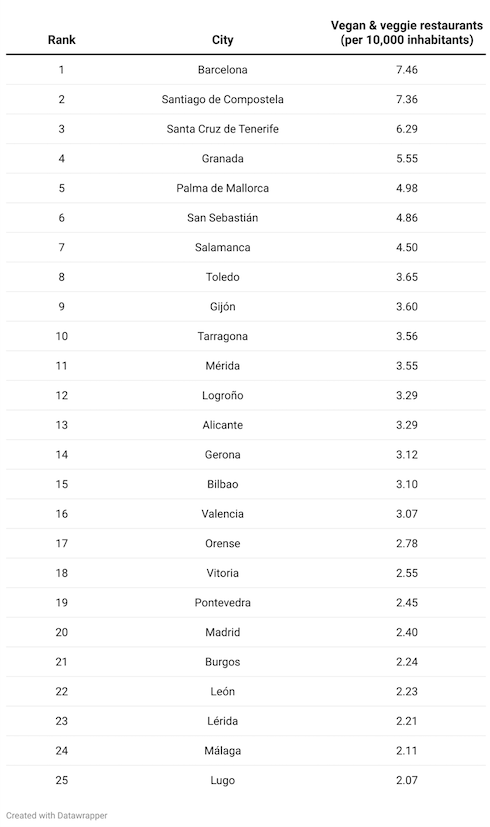Select the Granada city name
490x827 pixels.
tap(222, 158)
